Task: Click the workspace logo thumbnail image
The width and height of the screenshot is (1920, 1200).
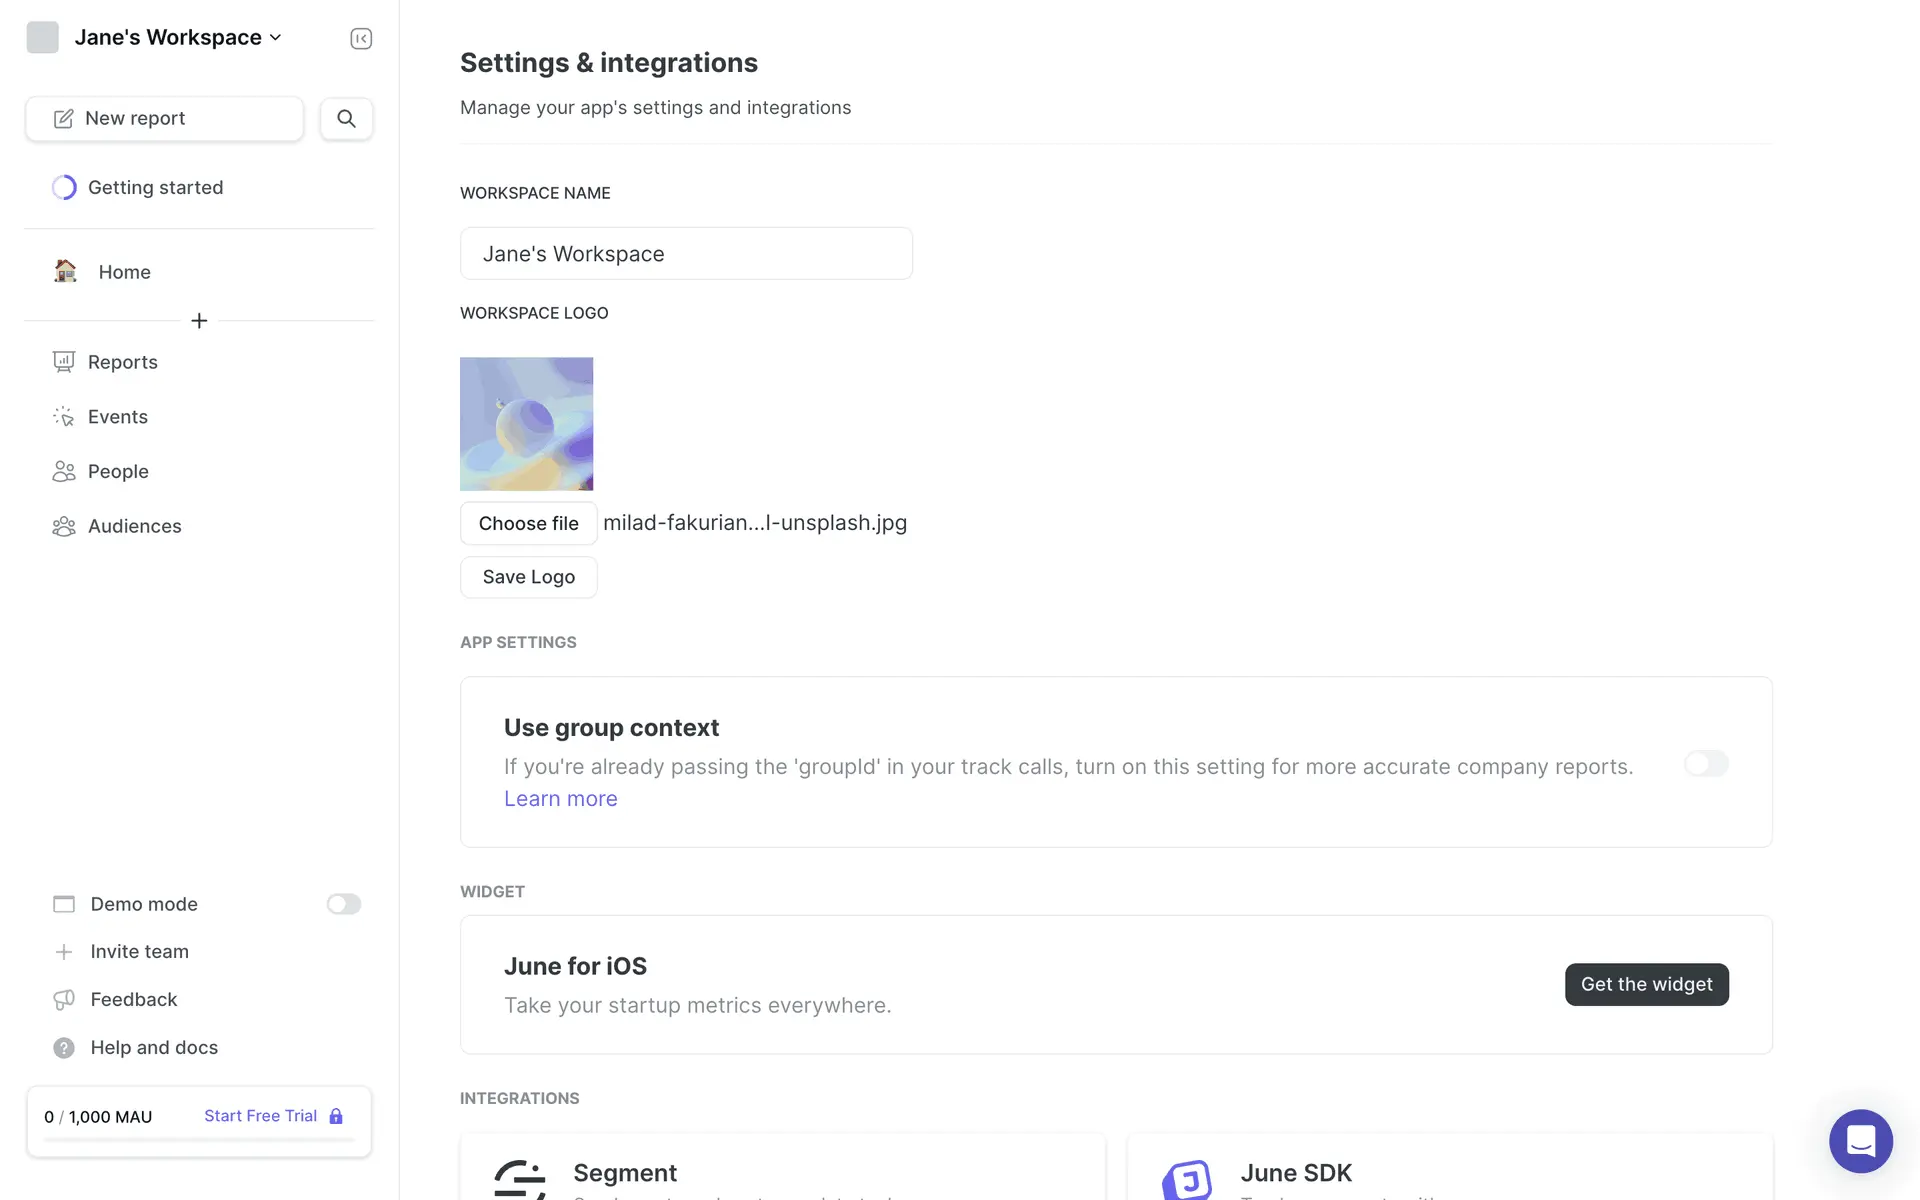Action: (x=526, y=423)
